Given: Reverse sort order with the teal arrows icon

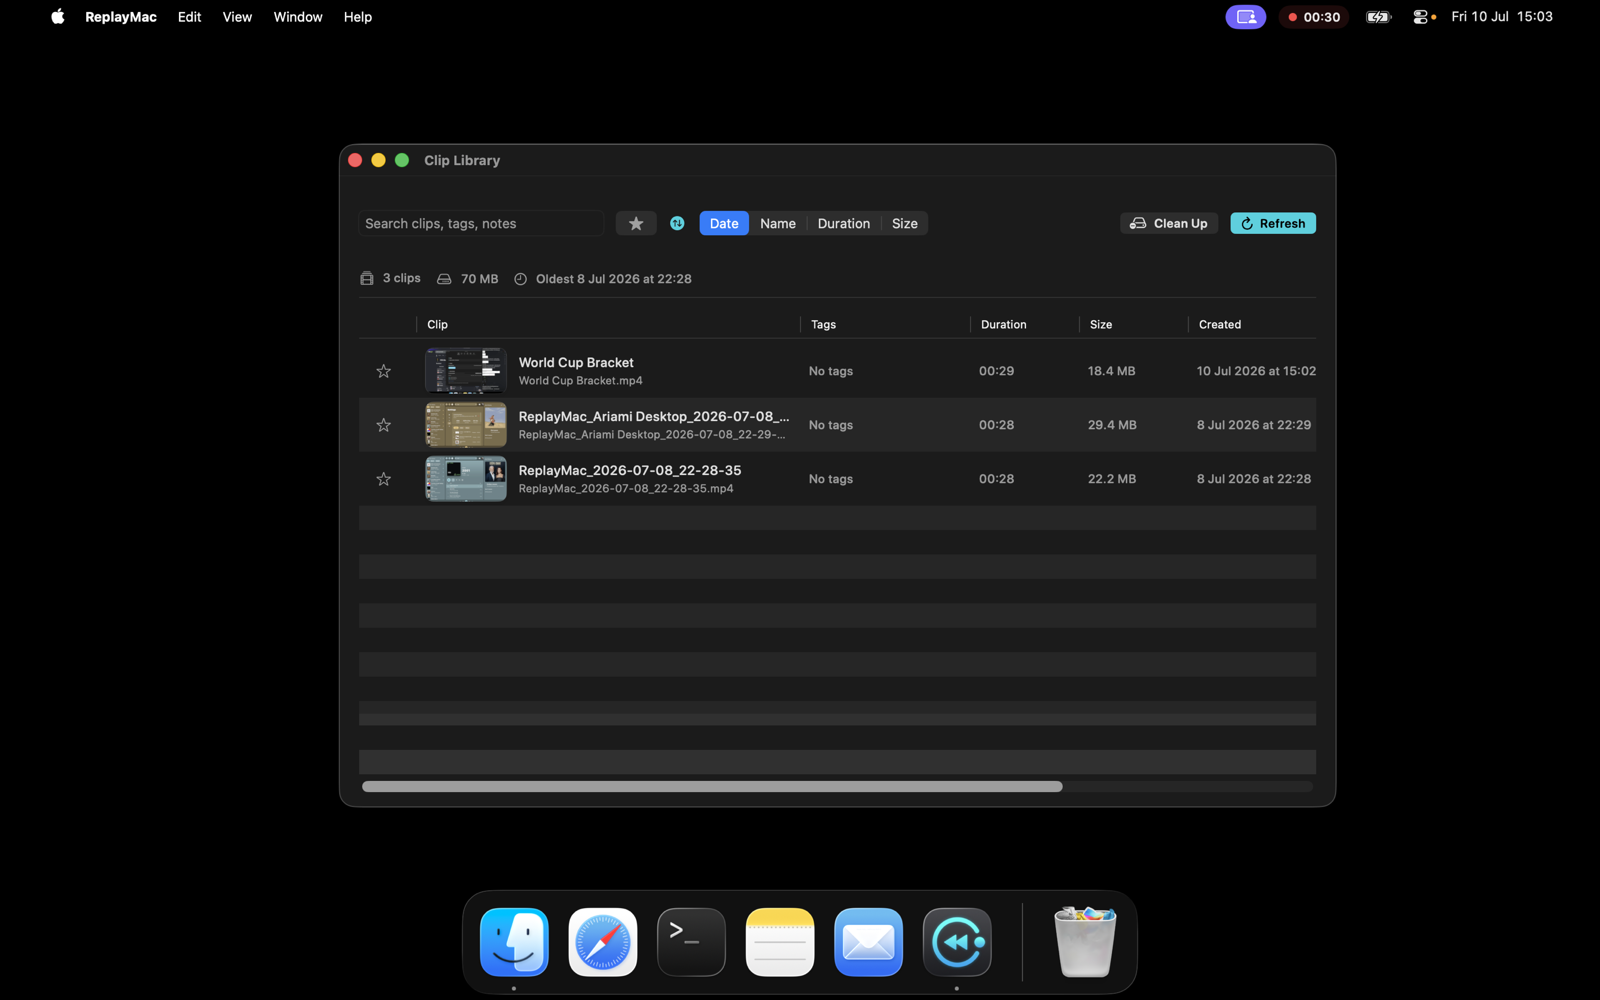Looking at the screenshot, I should coord(677,223).
